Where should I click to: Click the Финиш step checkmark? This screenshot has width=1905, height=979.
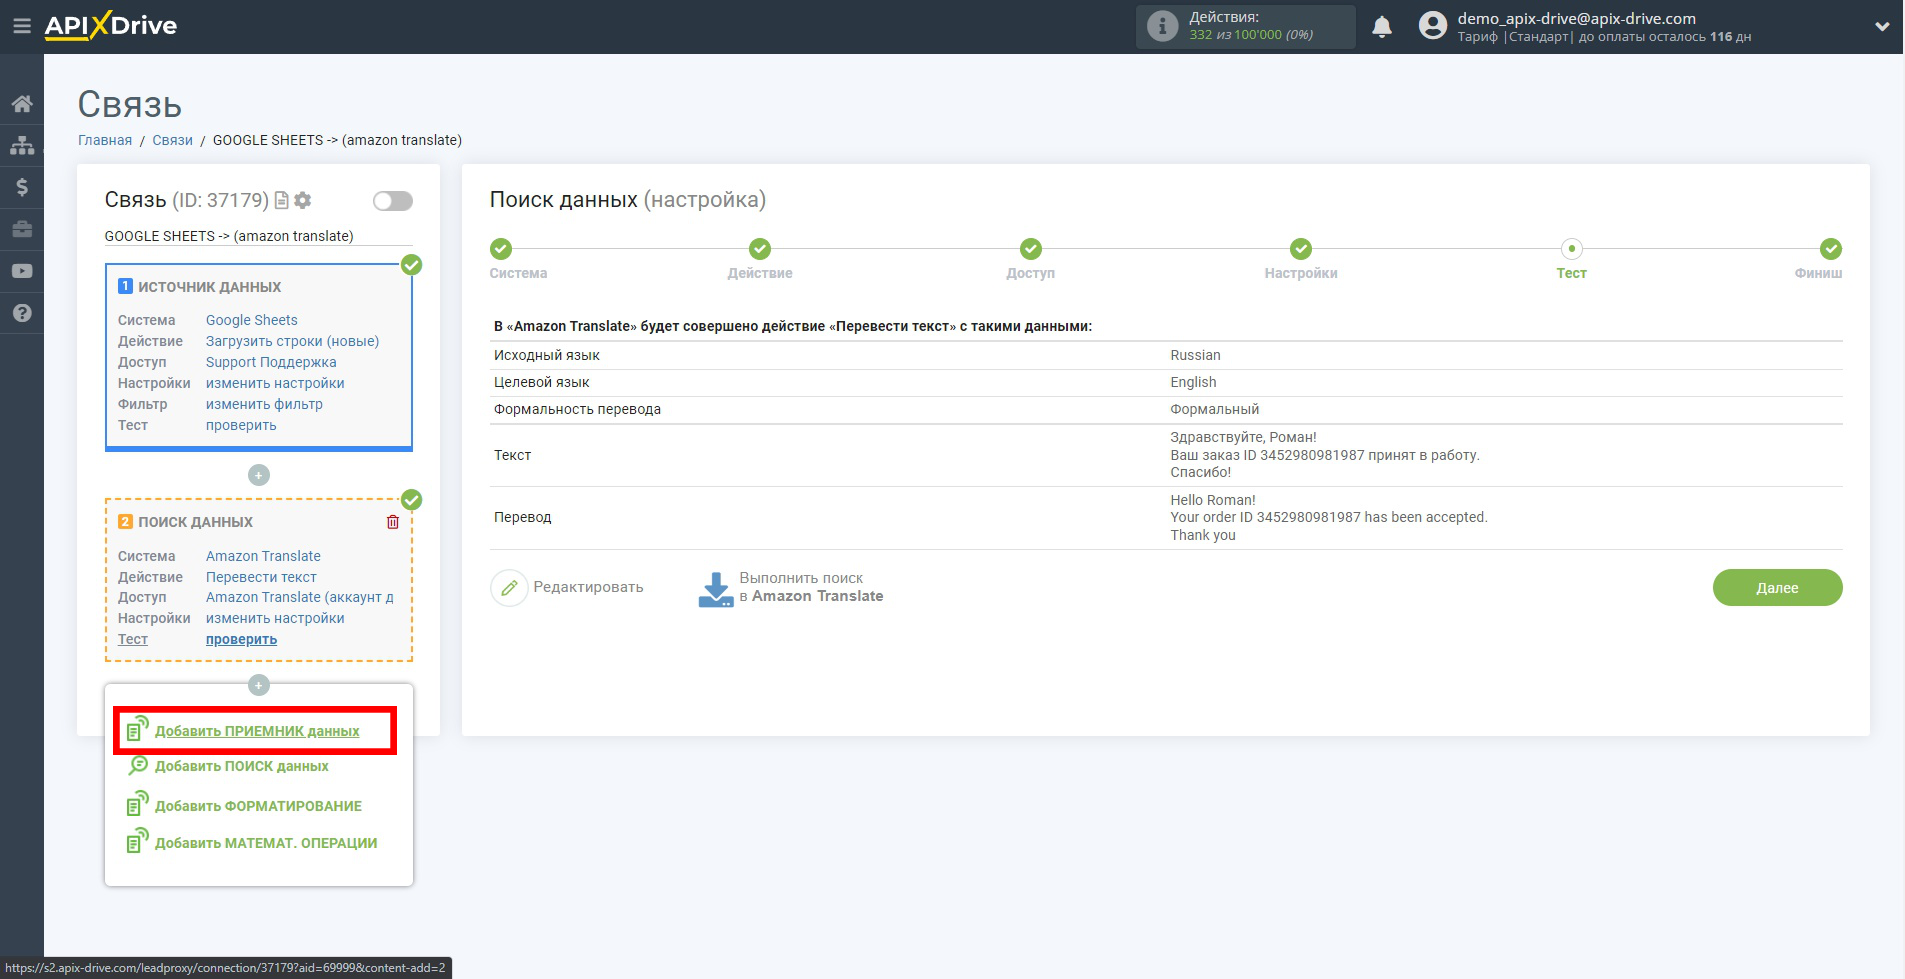(1831, 249)
